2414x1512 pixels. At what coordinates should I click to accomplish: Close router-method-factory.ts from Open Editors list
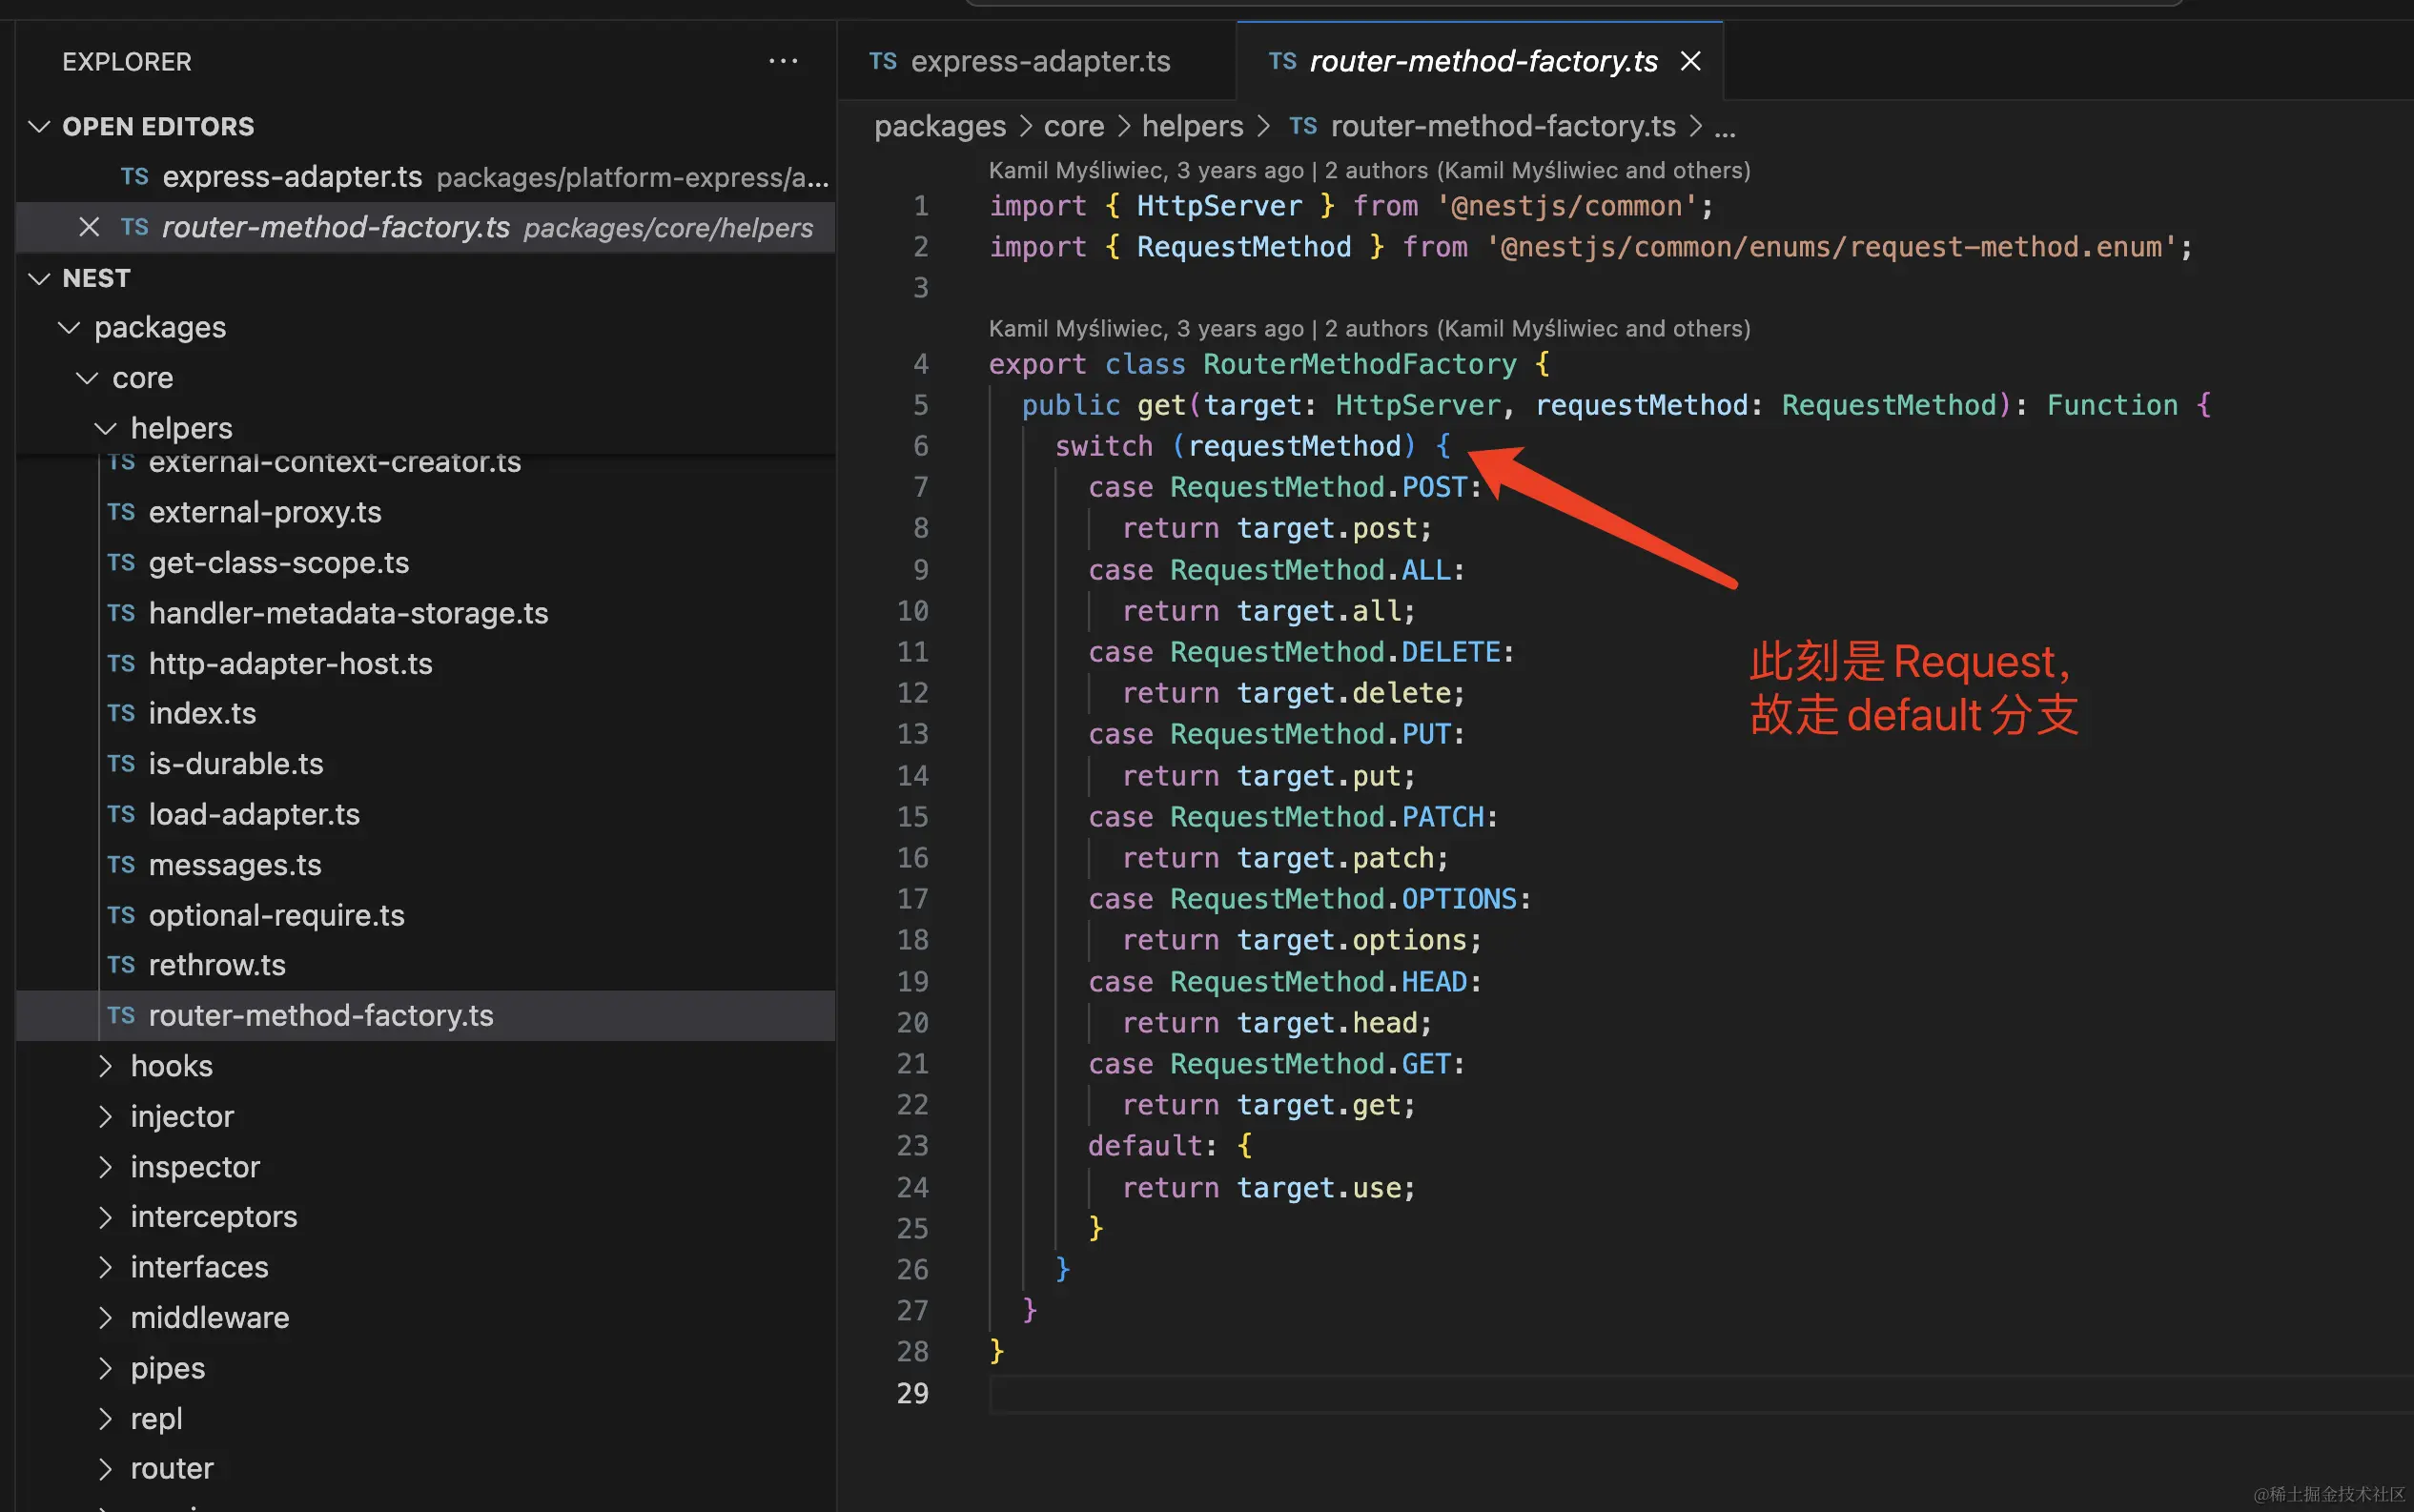[x=89, y=228]
